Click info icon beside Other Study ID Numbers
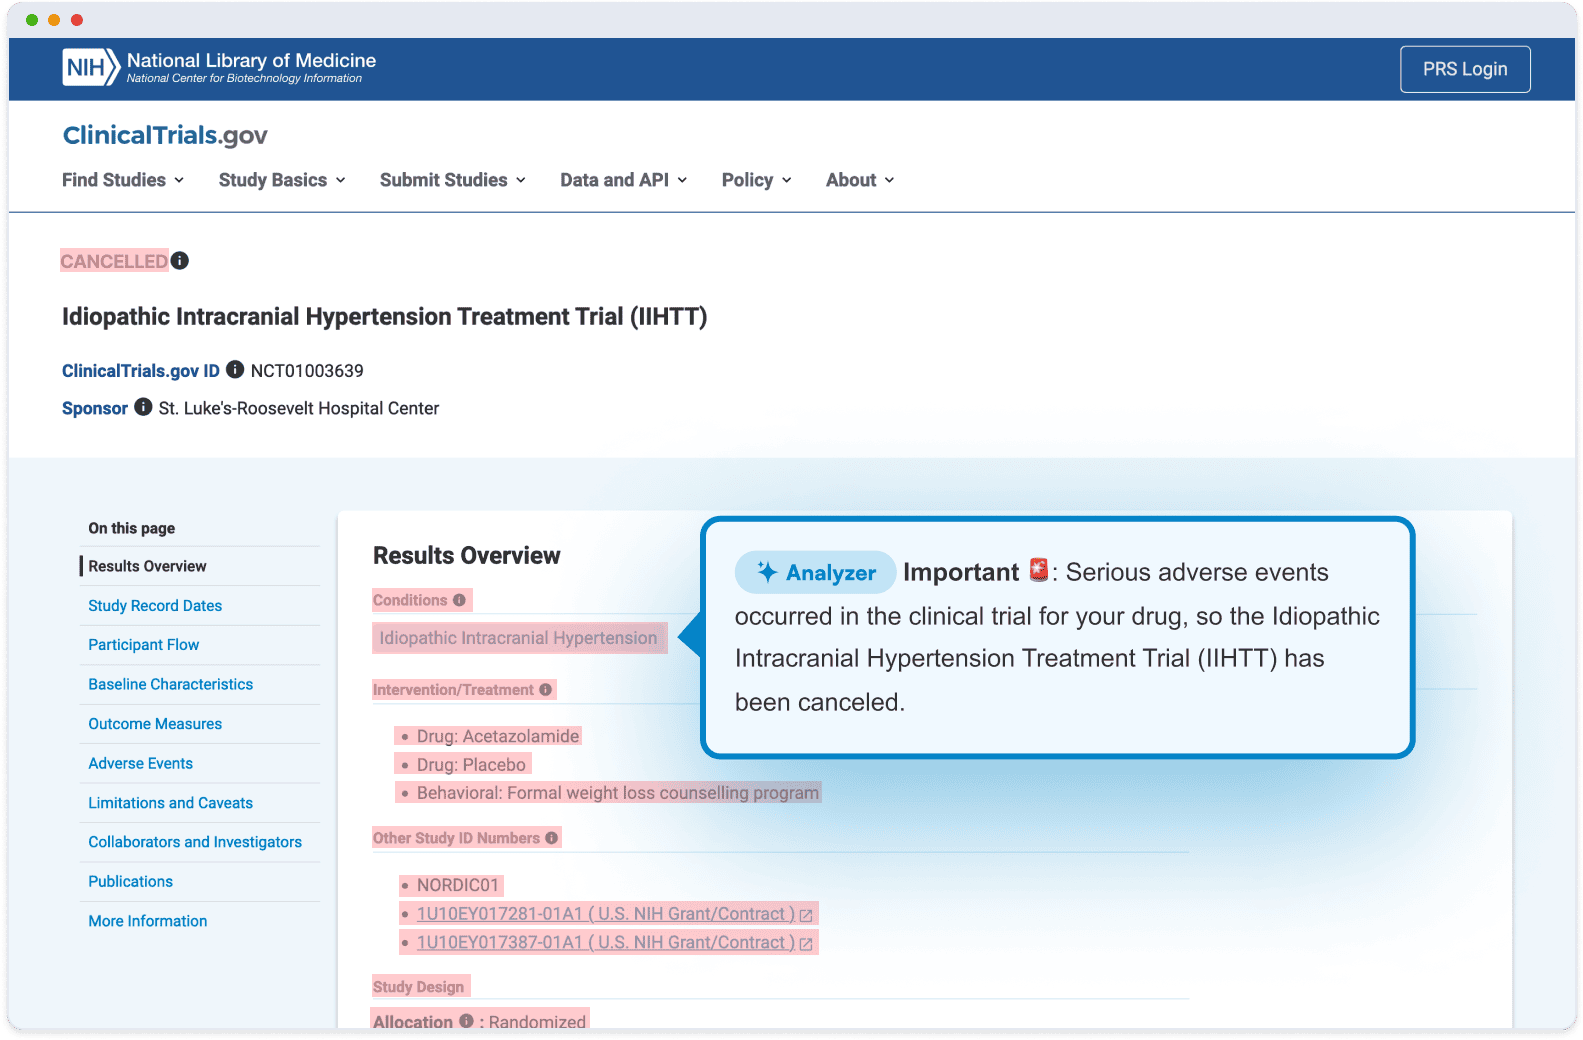Image resolution: width=1583 pixels, height=1040 pixels. 551,838
